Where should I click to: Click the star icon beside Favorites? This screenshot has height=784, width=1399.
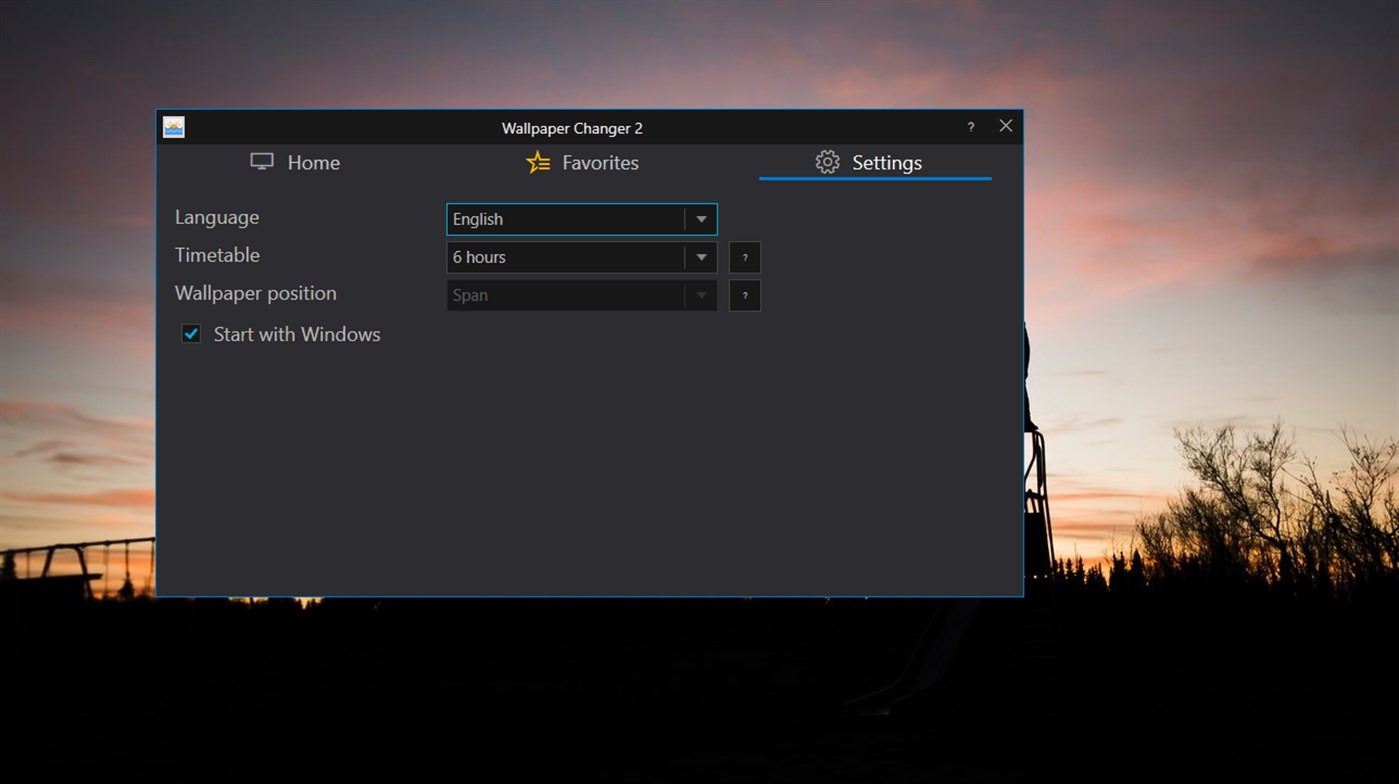click(538, 161)
